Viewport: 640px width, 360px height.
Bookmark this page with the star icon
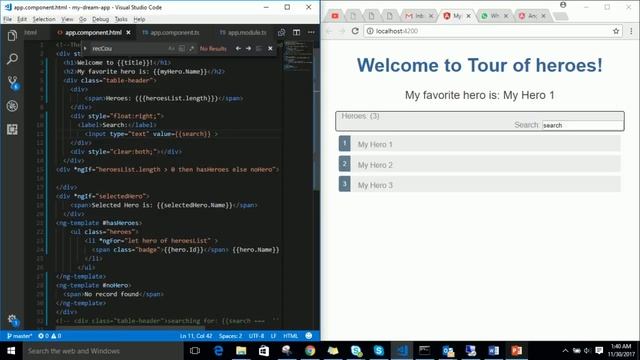(x=616, y=31)
